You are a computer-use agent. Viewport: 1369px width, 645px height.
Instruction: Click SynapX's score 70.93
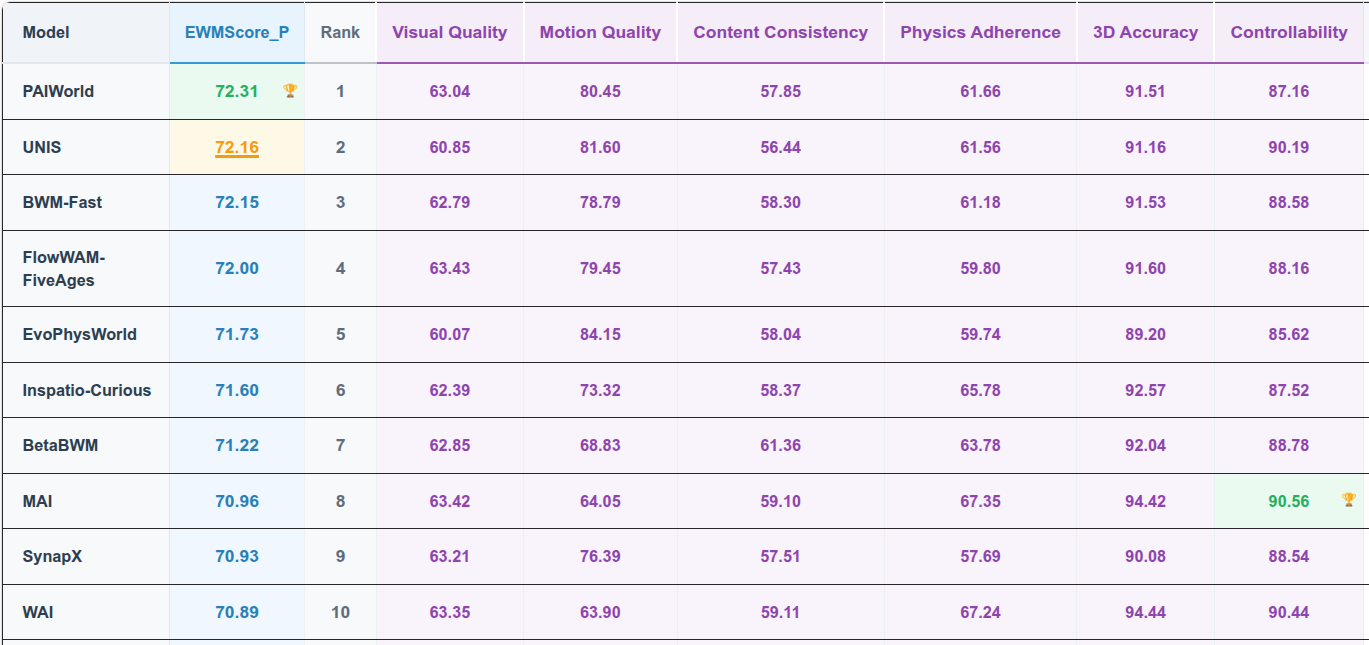coord(237,556)
